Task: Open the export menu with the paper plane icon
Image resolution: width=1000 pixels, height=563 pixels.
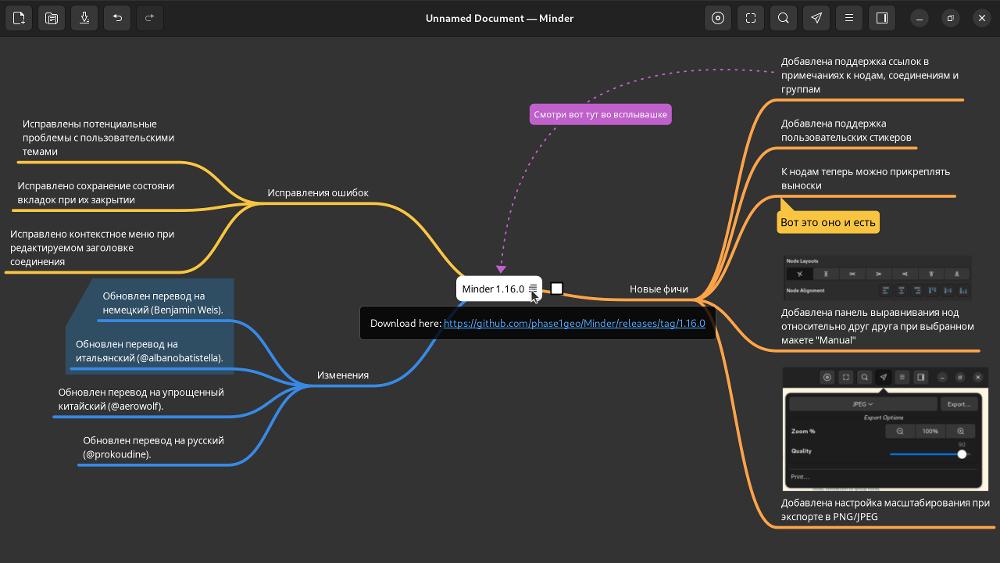Action: click(x=816, y=18)
